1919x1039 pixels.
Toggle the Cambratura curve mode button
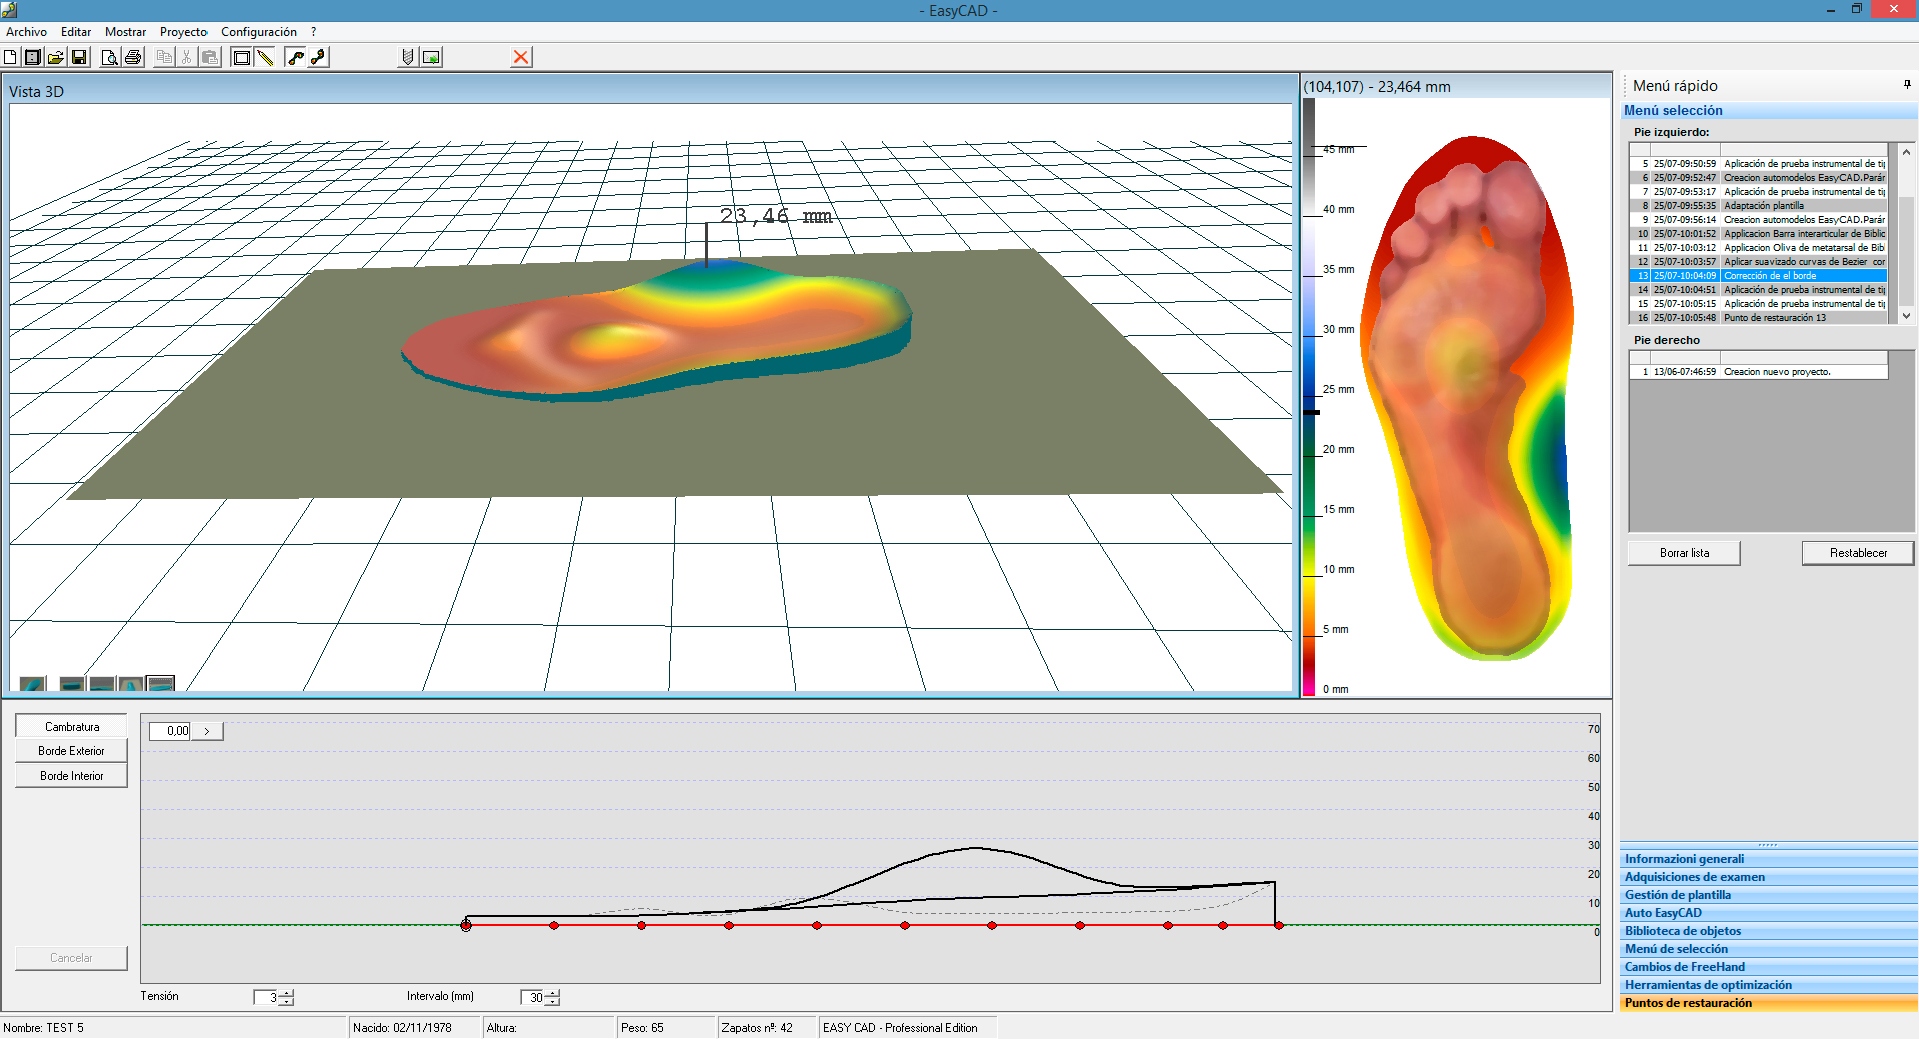coord(71,727)
